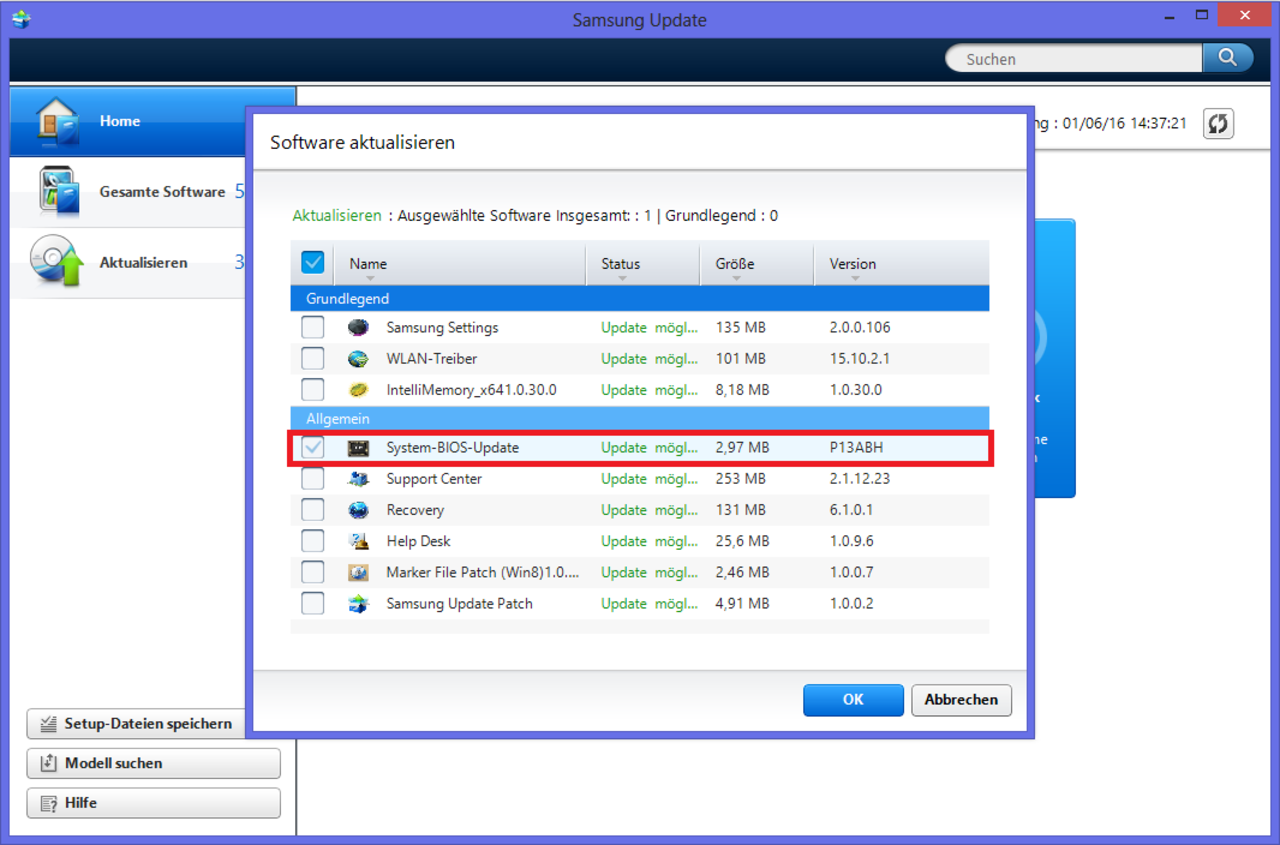Open the Aktualisieren sidebar tab
The image size is (1280, 845).
128,262
